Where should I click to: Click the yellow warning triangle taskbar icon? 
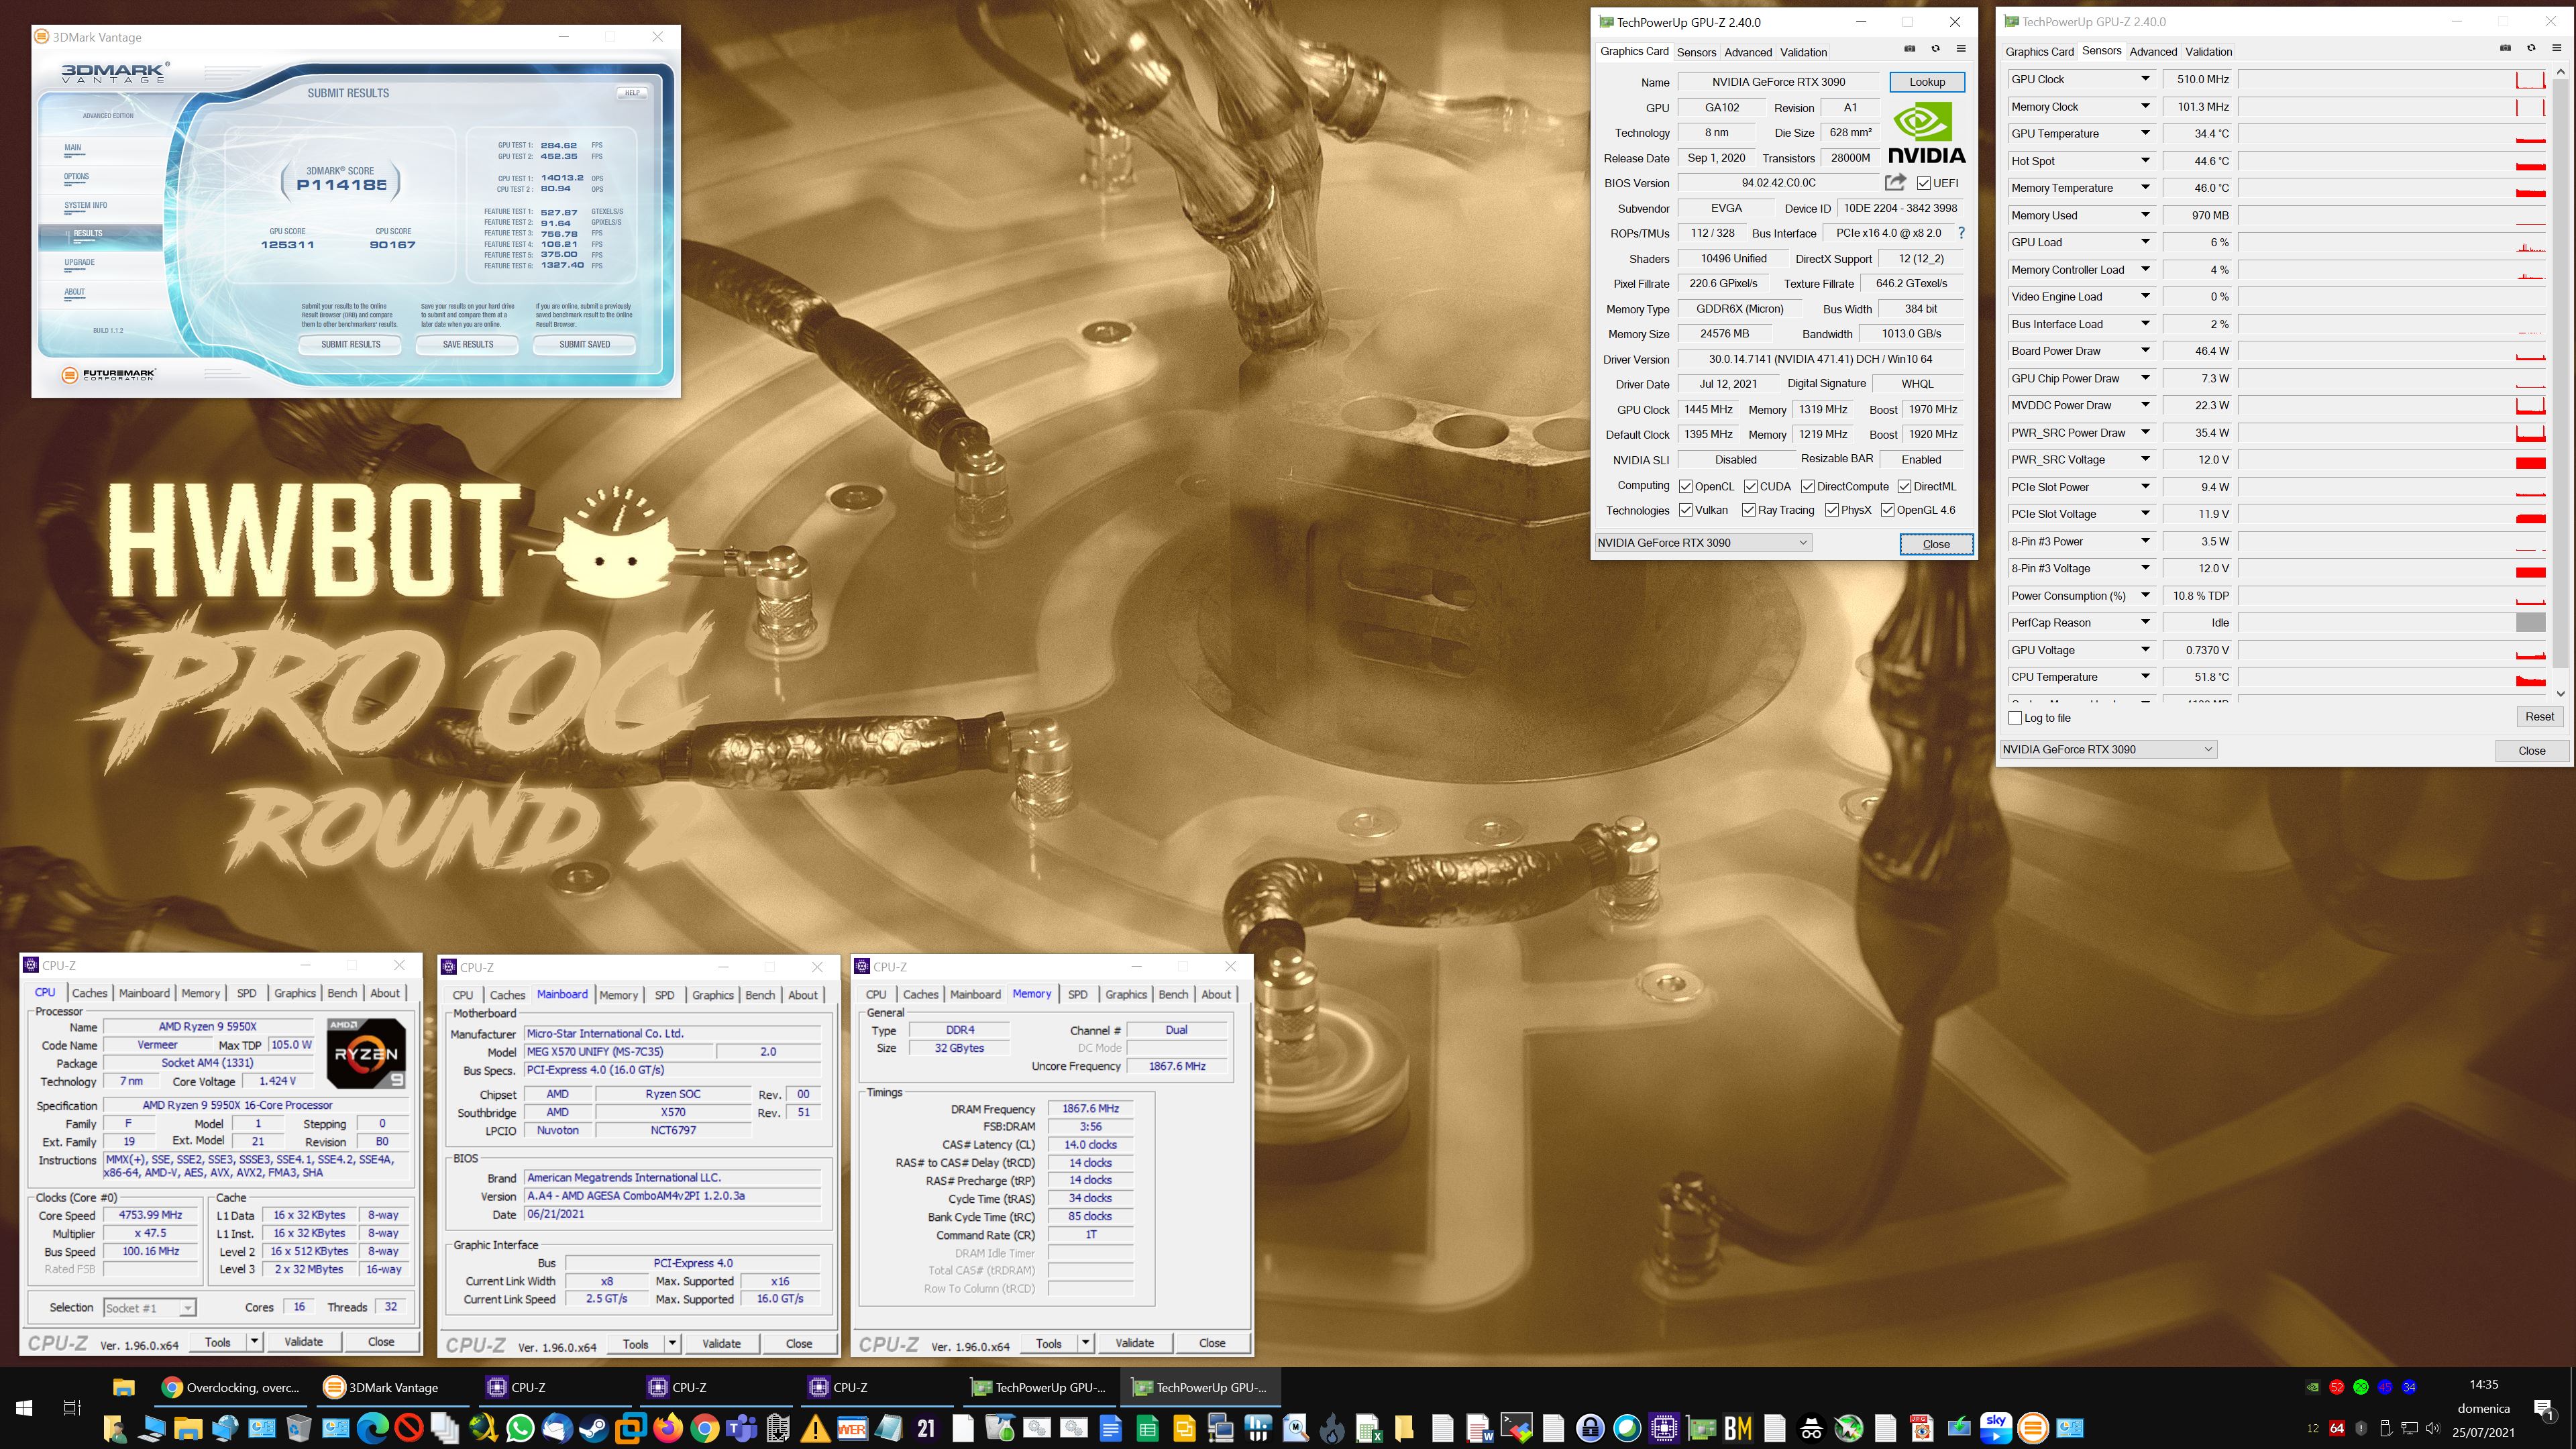(815, 1429)
